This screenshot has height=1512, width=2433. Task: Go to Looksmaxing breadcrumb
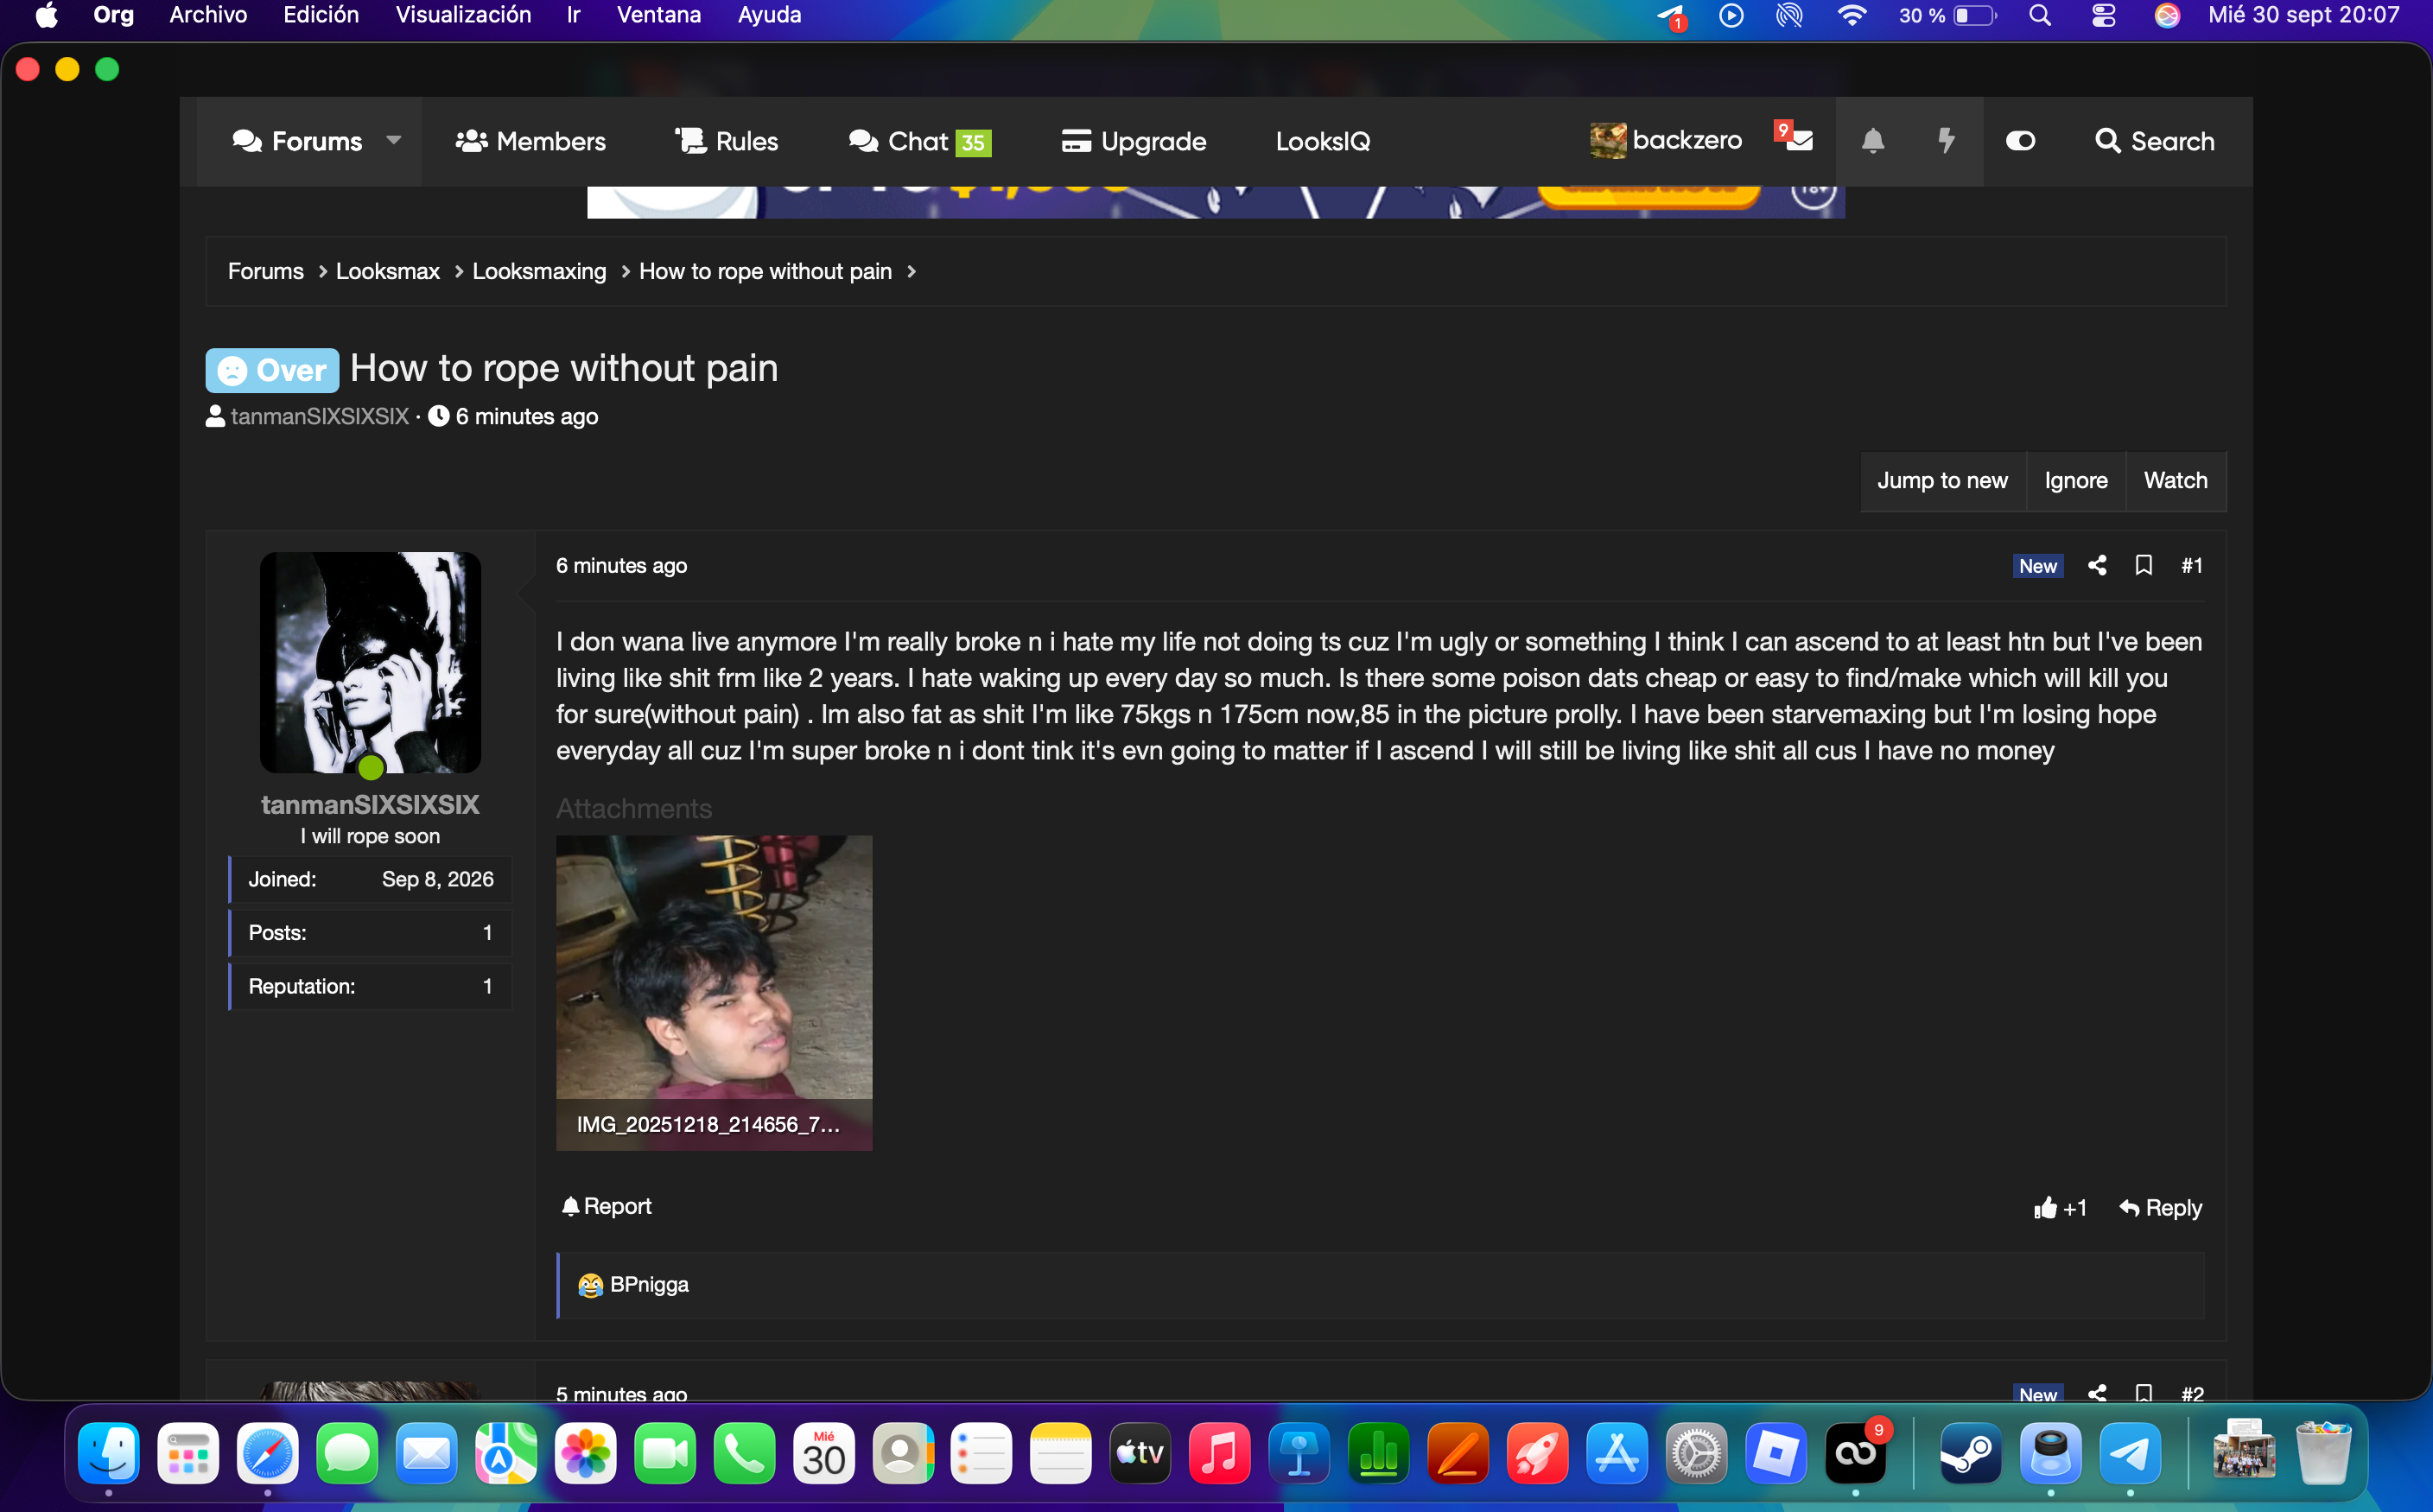point(539,271)
